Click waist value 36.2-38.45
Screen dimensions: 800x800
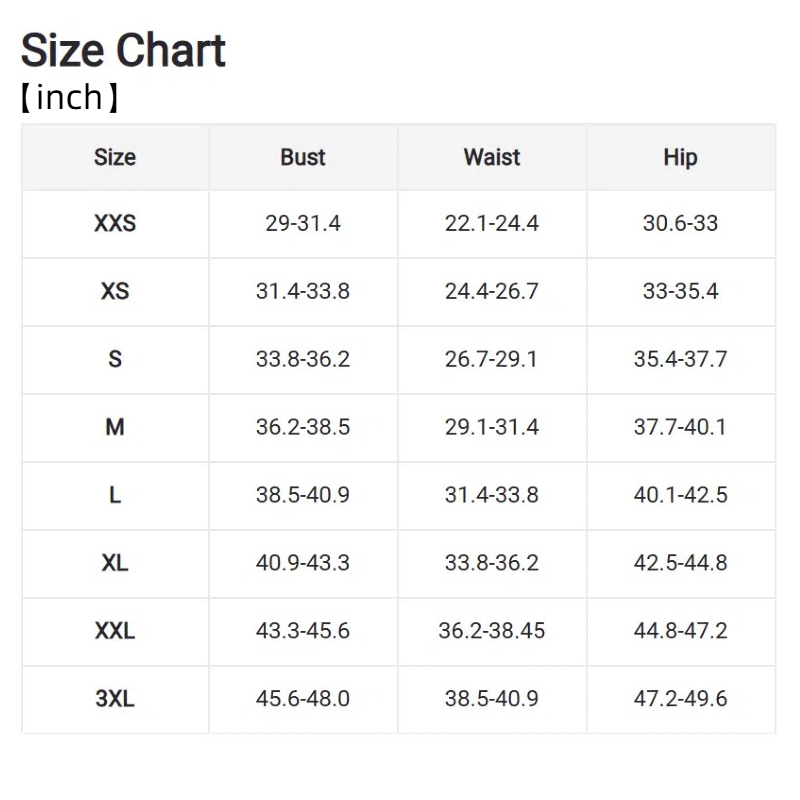492,631
